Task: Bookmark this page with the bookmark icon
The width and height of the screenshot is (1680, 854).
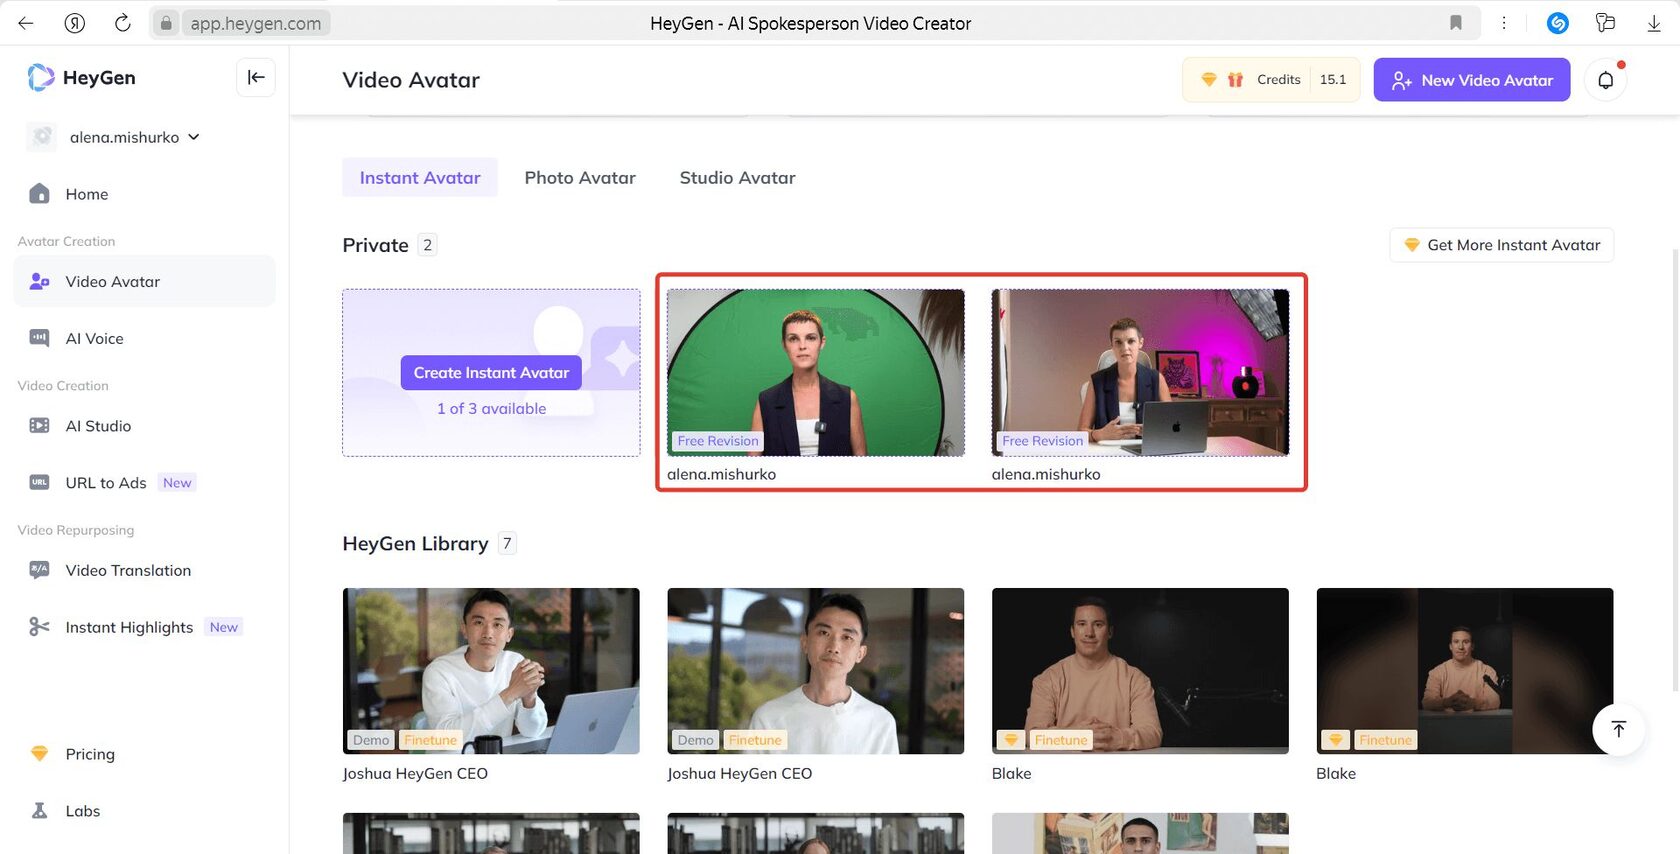Action: coord(1456,23)
